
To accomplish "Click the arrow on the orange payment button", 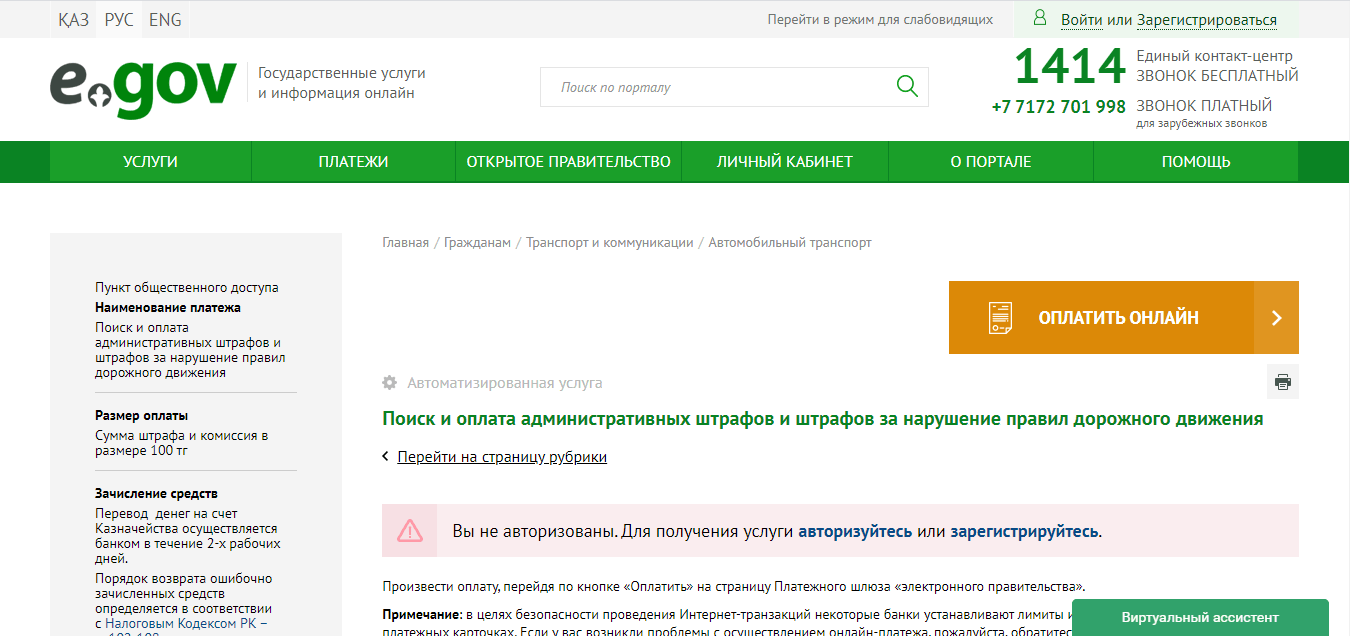I will [1276, 318].
